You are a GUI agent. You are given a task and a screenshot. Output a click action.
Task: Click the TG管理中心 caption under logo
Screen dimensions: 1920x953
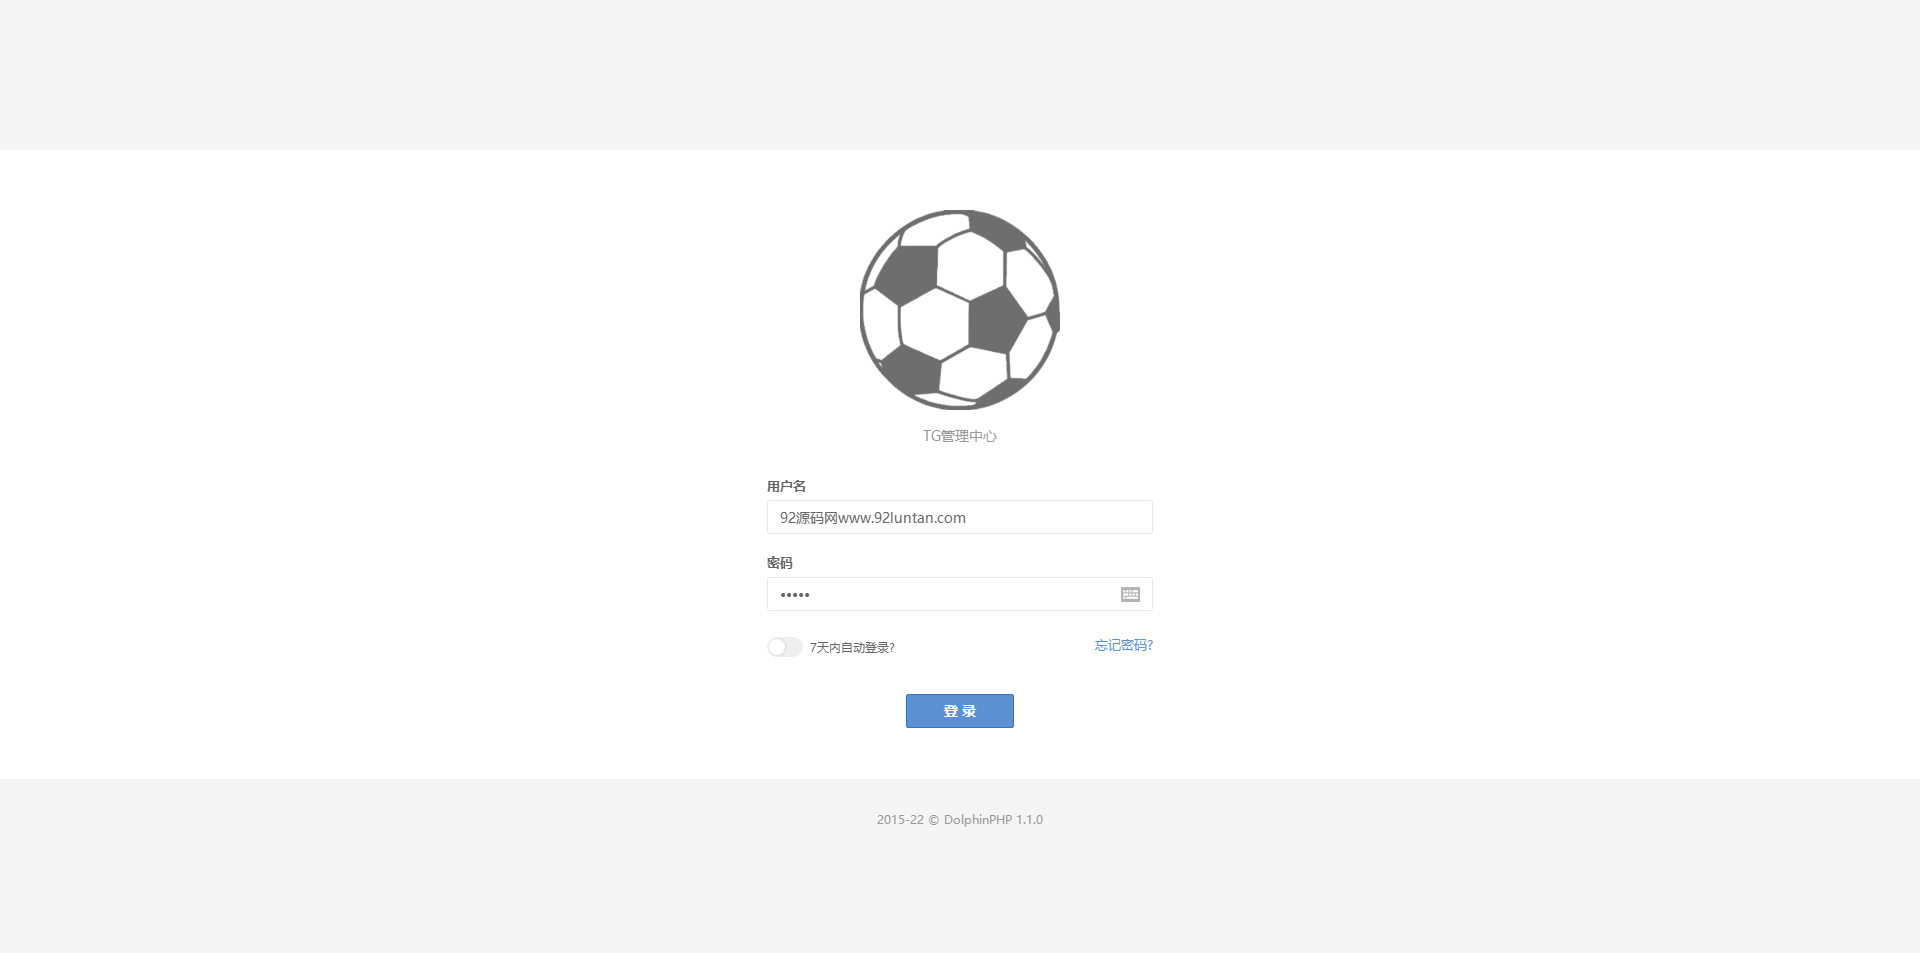(960, 436)
